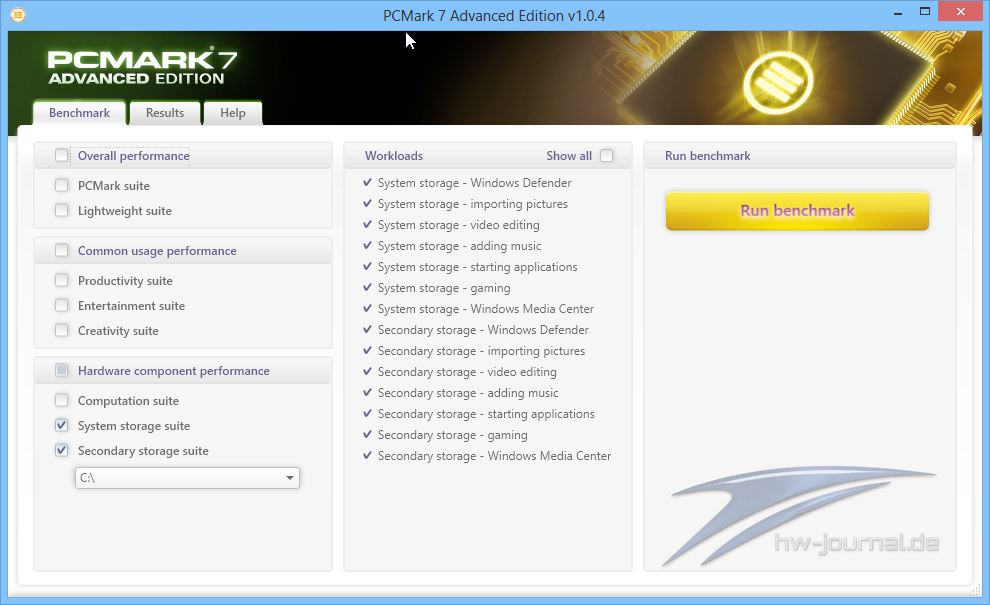Enable the Lightweight suite checkbox
Viewport: 990px width, 605px height.
click(61, 210)
